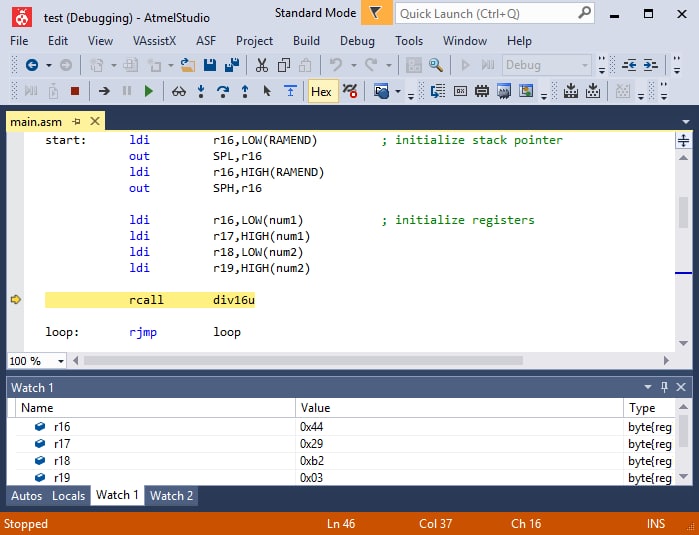
Task: Open the active files dropdown at tab row end
Action: 686,122
